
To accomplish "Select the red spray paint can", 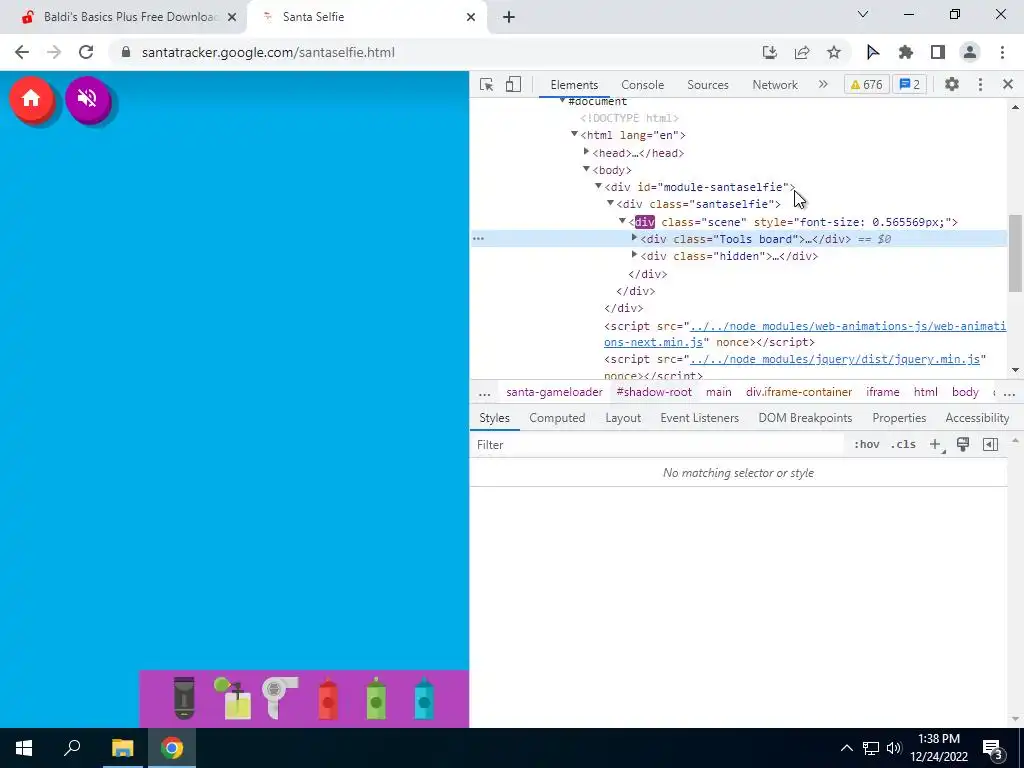I will pos(328,699).
